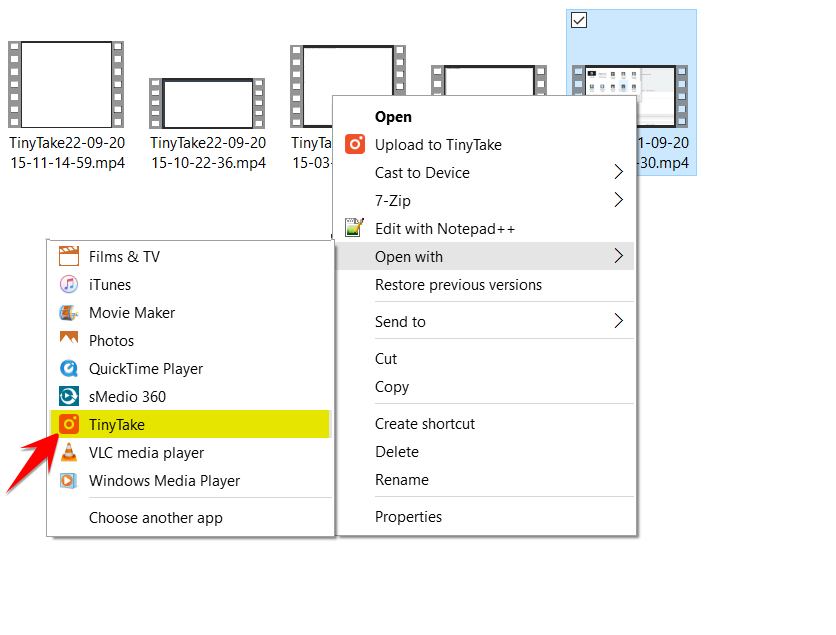Choose Copy from context menu
Screen dimensions: 836x635
[x=485, y=387]
